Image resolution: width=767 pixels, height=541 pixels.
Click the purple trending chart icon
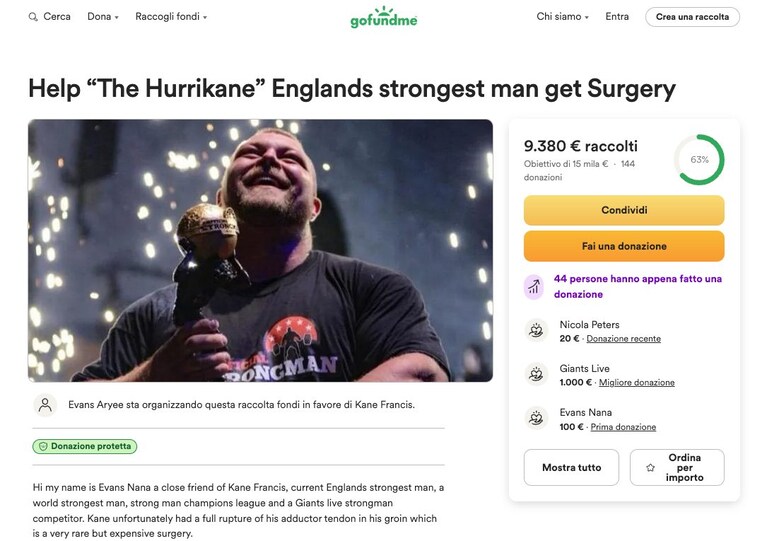[x=534, y=287]
